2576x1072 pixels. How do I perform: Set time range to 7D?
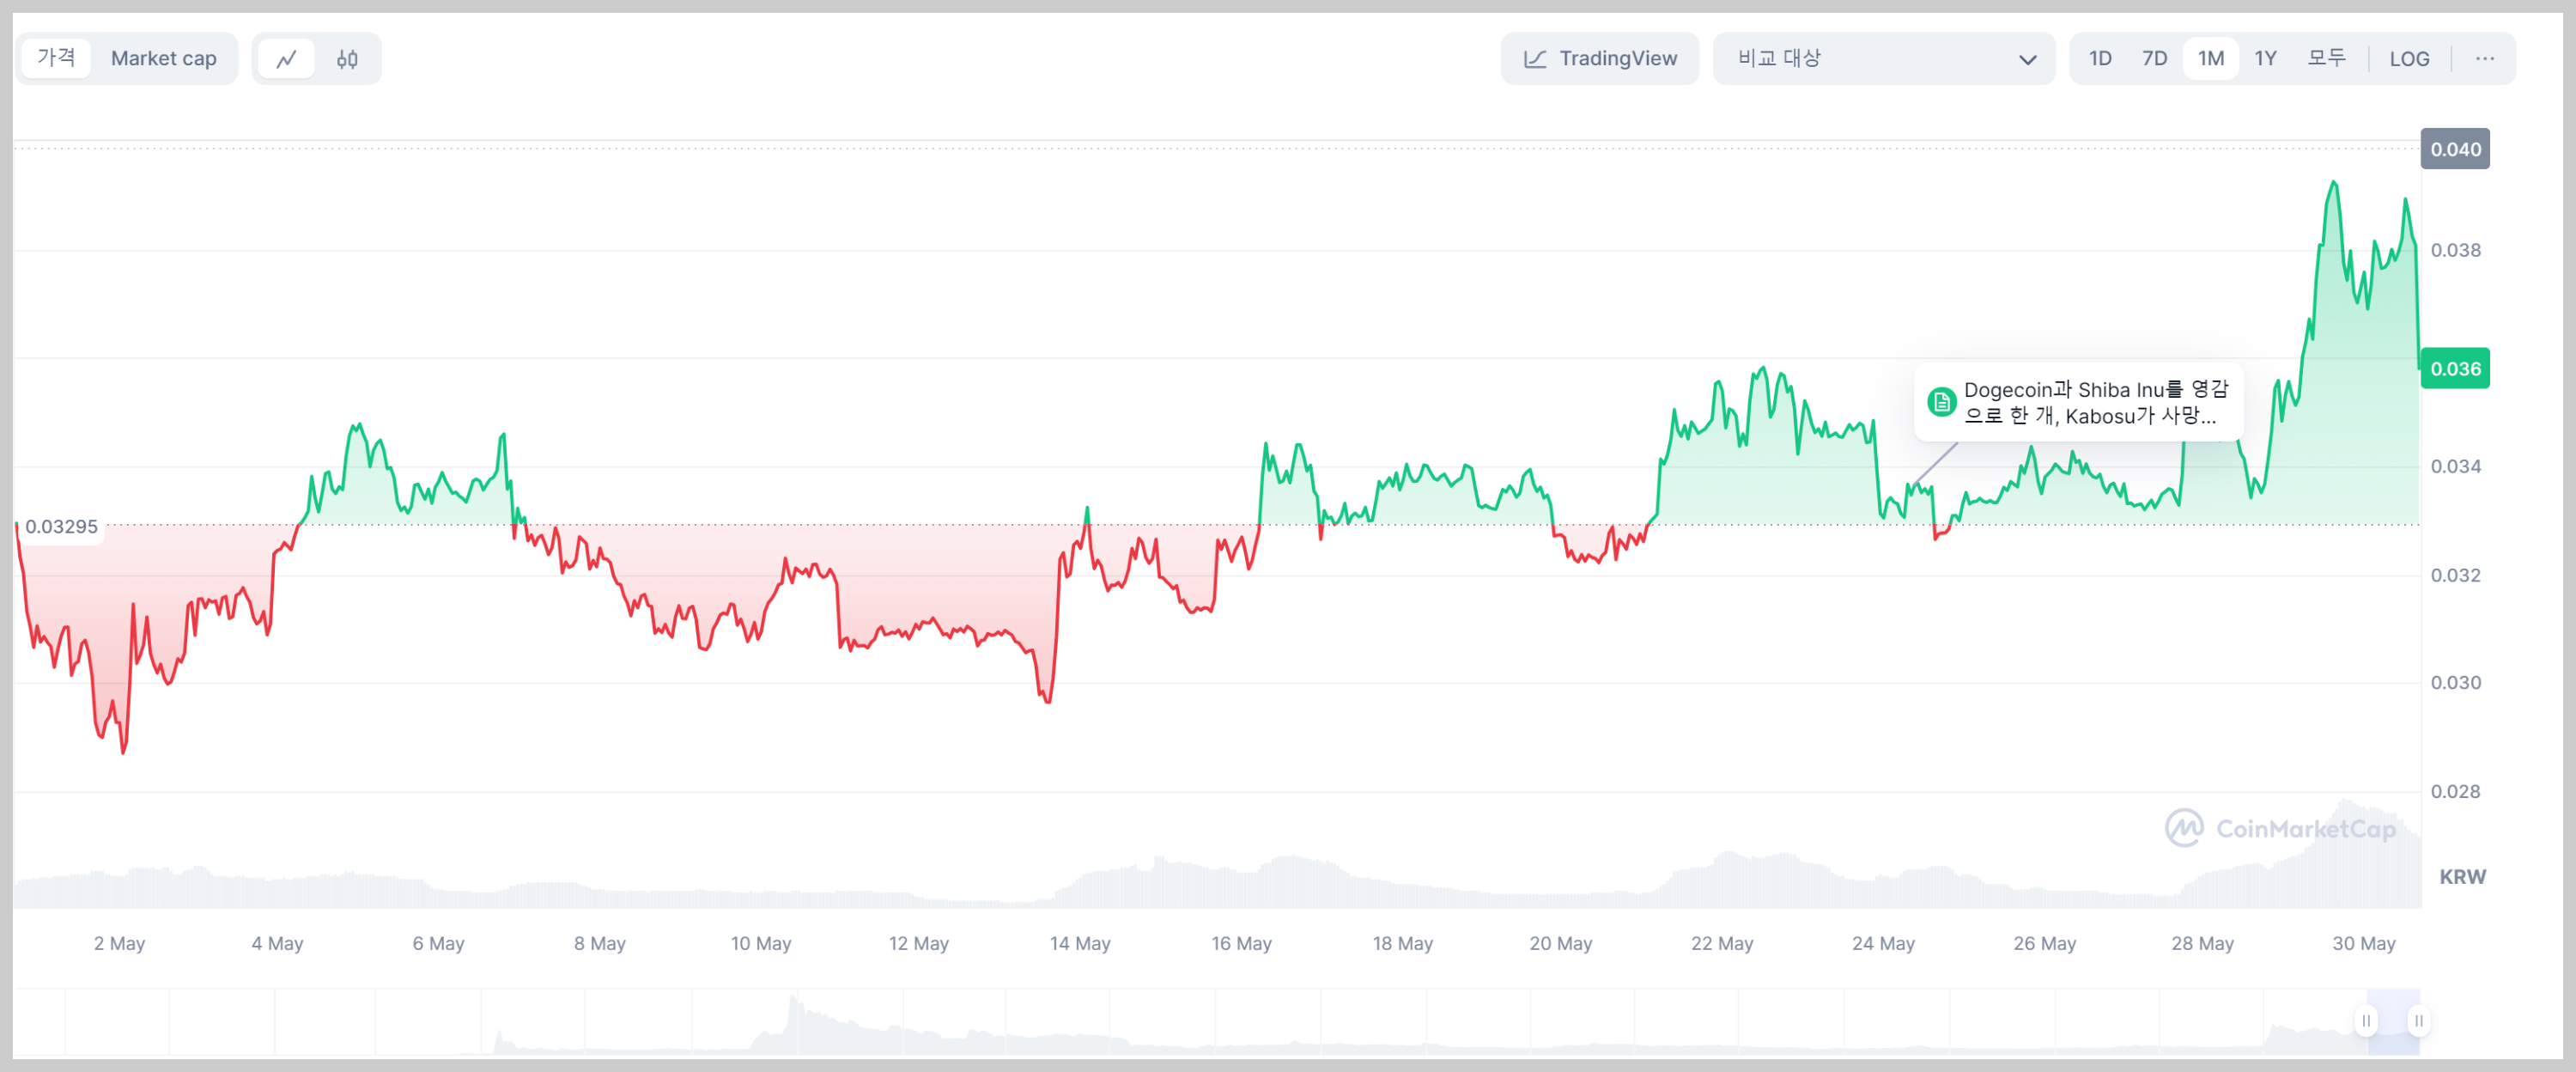(x=2154, y=59)
